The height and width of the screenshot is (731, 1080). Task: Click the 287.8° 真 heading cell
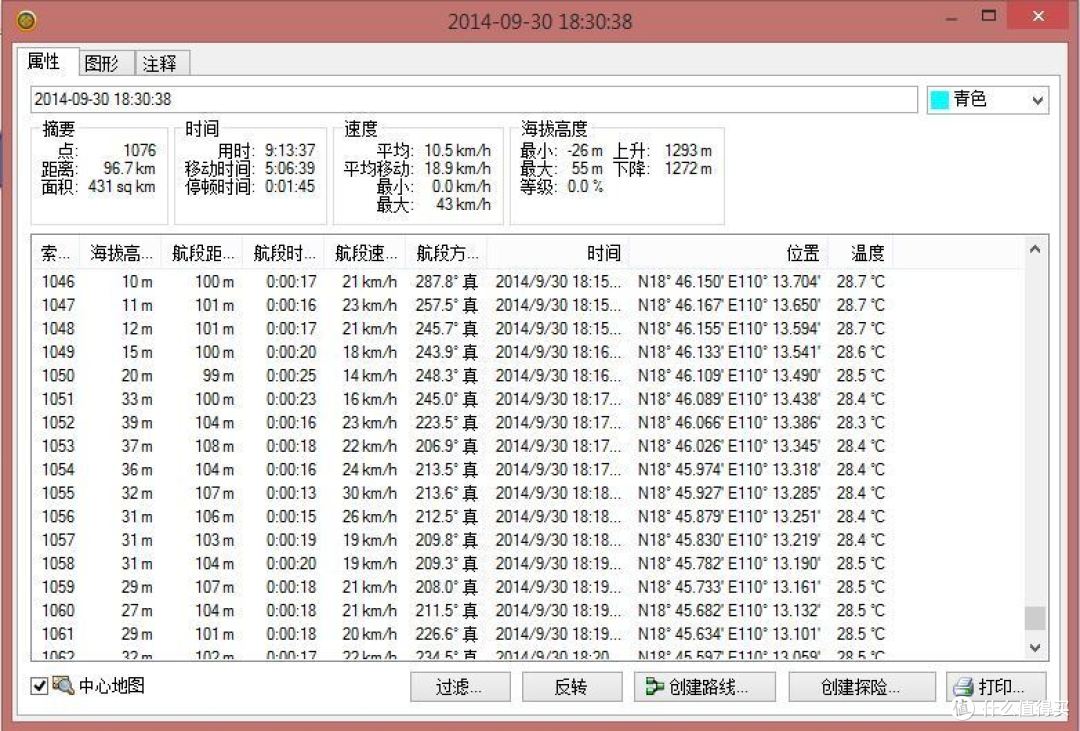click(x=446, y=282)
